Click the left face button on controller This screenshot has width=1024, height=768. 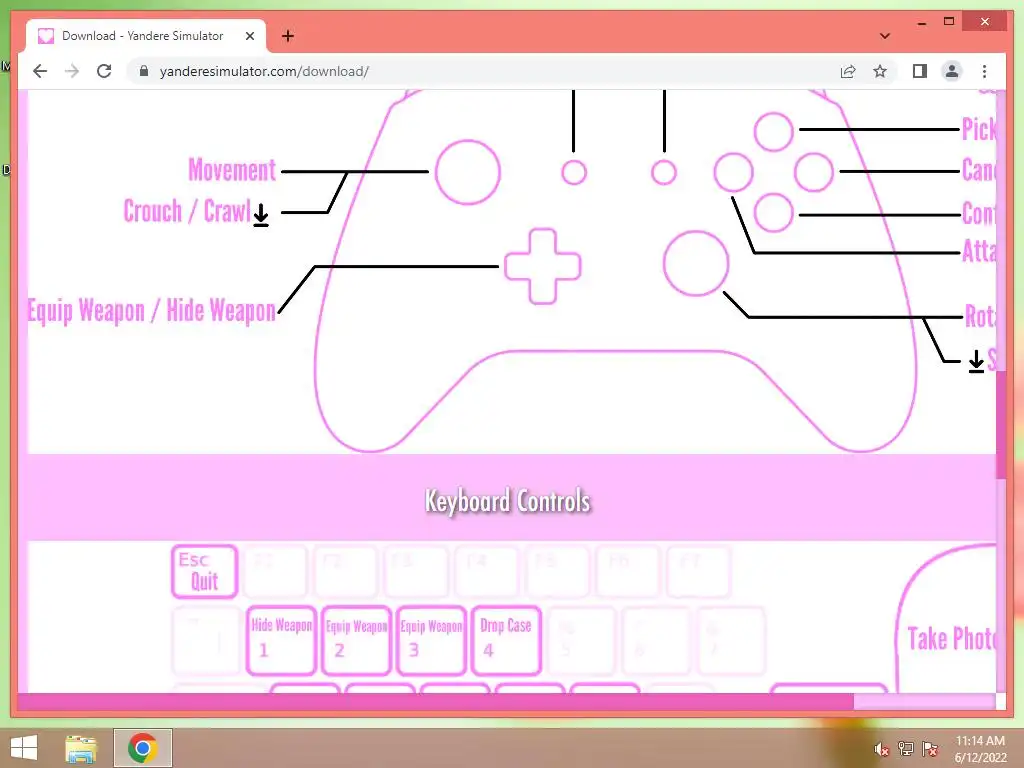pos(733,172)
